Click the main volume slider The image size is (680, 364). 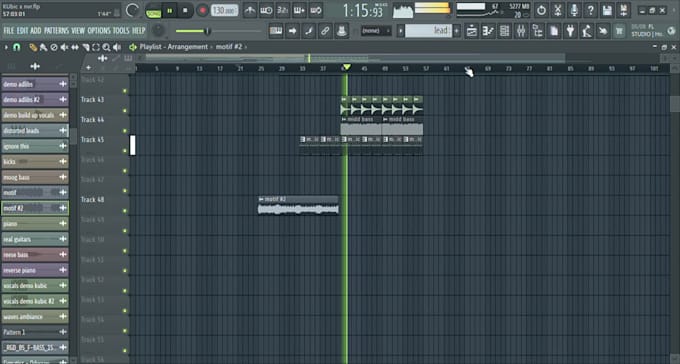pos(218,31)
